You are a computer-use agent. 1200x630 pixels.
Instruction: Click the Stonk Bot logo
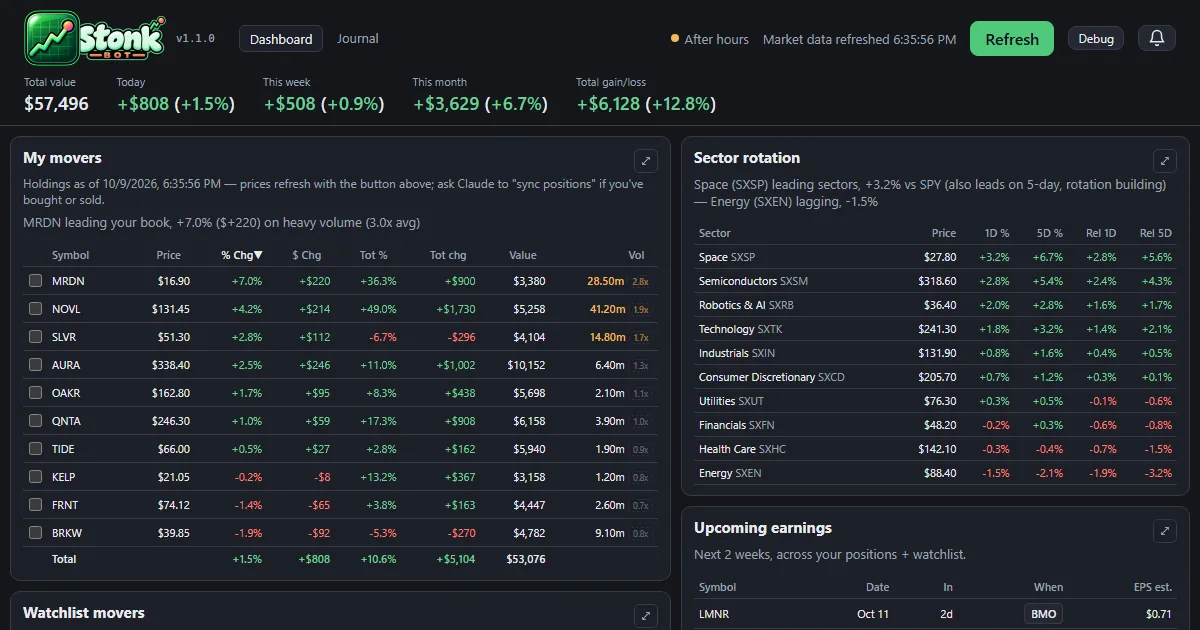click(95, 39)
